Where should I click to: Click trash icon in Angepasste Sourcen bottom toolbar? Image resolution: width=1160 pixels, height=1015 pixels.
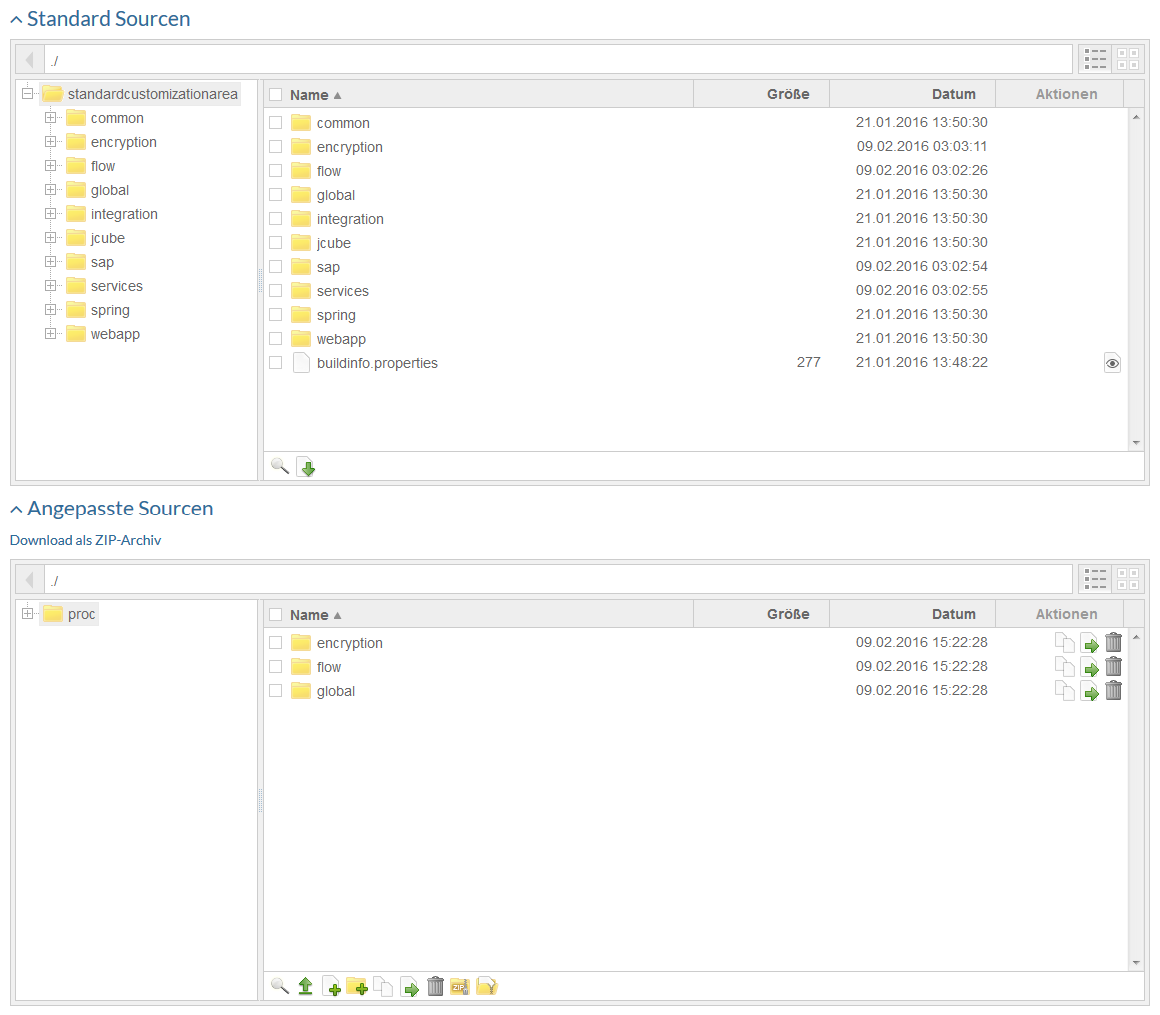[436, 986]
